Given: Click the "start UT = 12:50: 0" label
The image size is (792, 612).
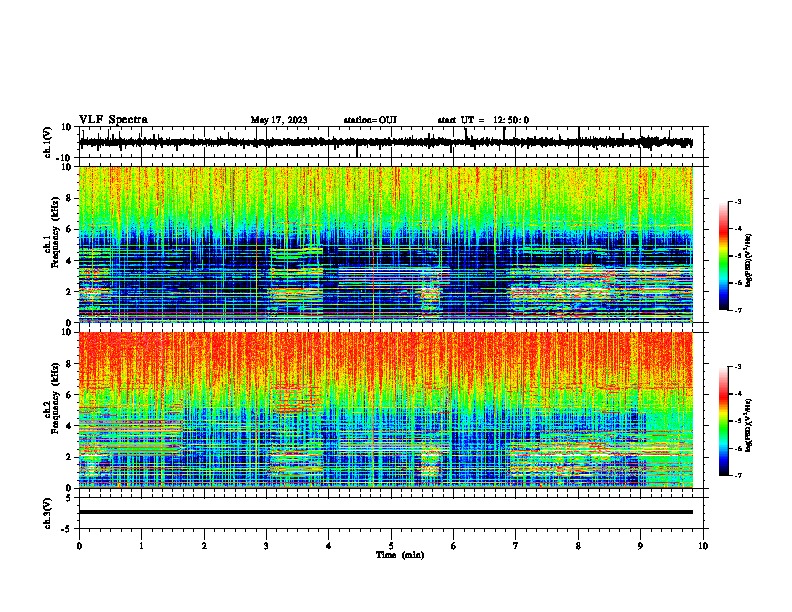Looking at the screenshot, I should click(483, 120).
